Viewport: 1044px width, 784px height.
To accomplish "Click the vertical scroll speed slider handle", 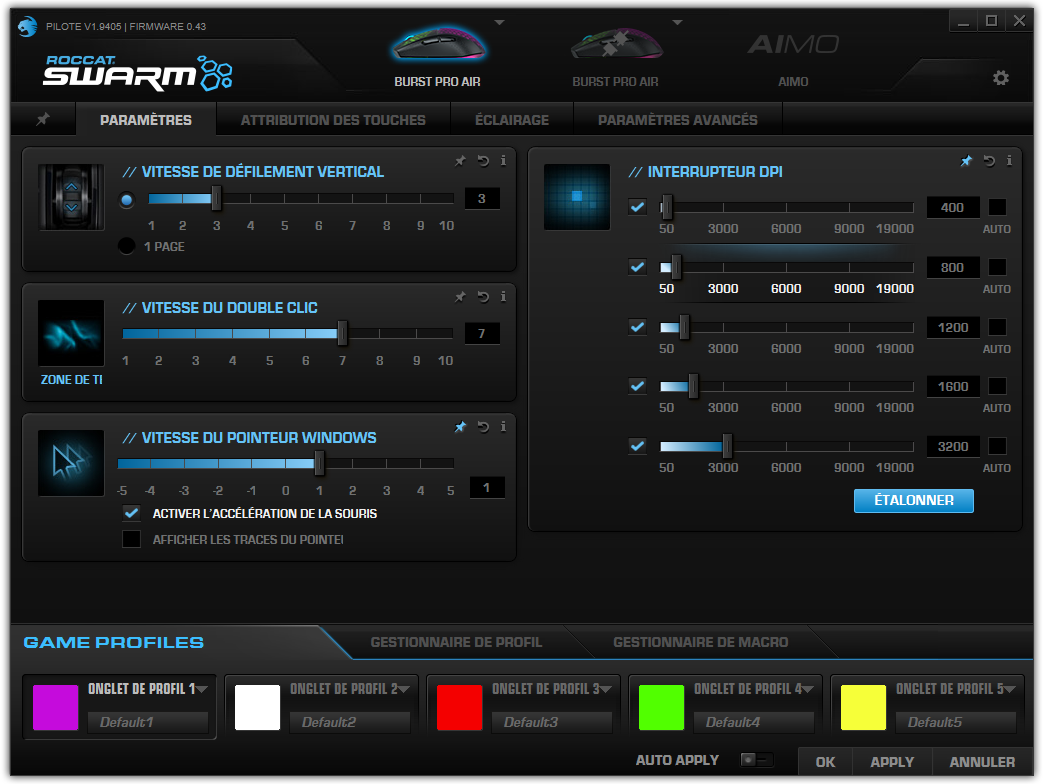I will (216, 198).
